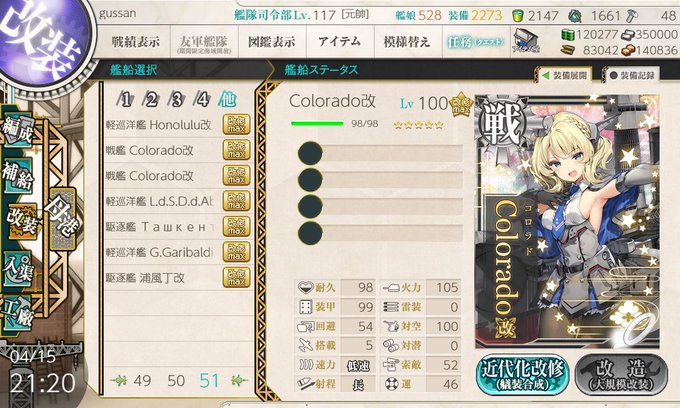Click 近代化改修 modernization button
Viewport: 680px width, 408px height.
click(523, 375)
